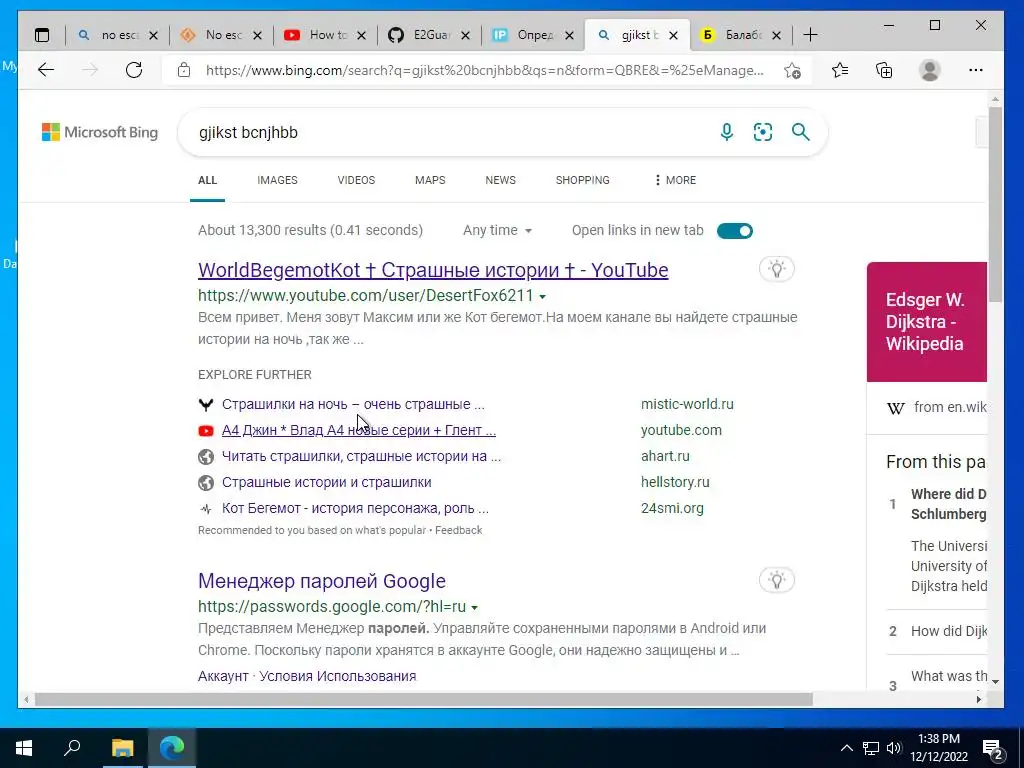Close the E2Guardian GitHub tab
This screenshot has width=1024, height=768.
[465, 35]
